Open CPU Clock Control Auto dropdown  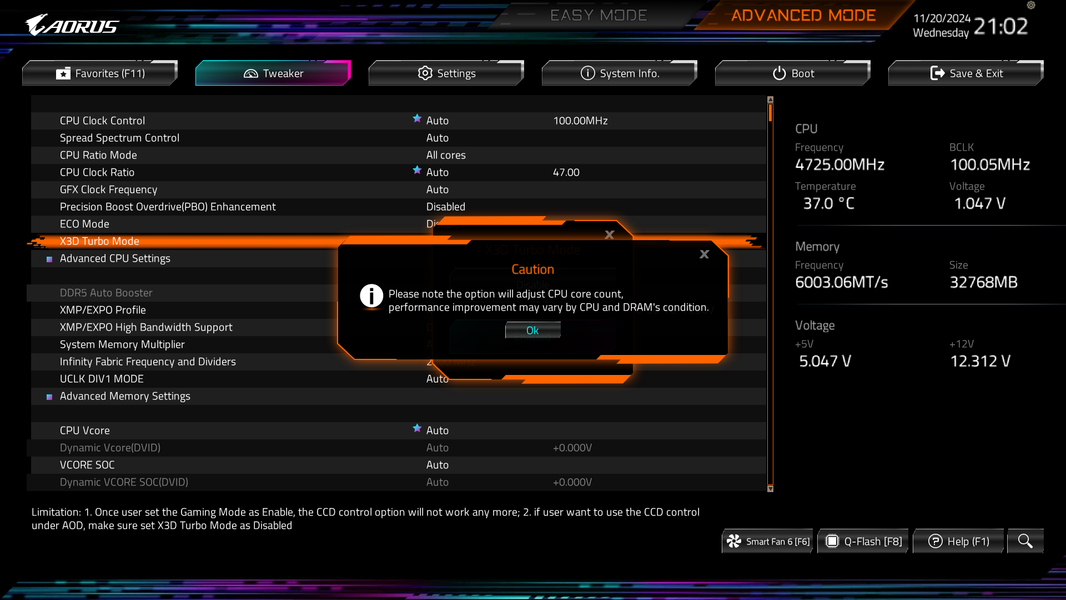437,120
